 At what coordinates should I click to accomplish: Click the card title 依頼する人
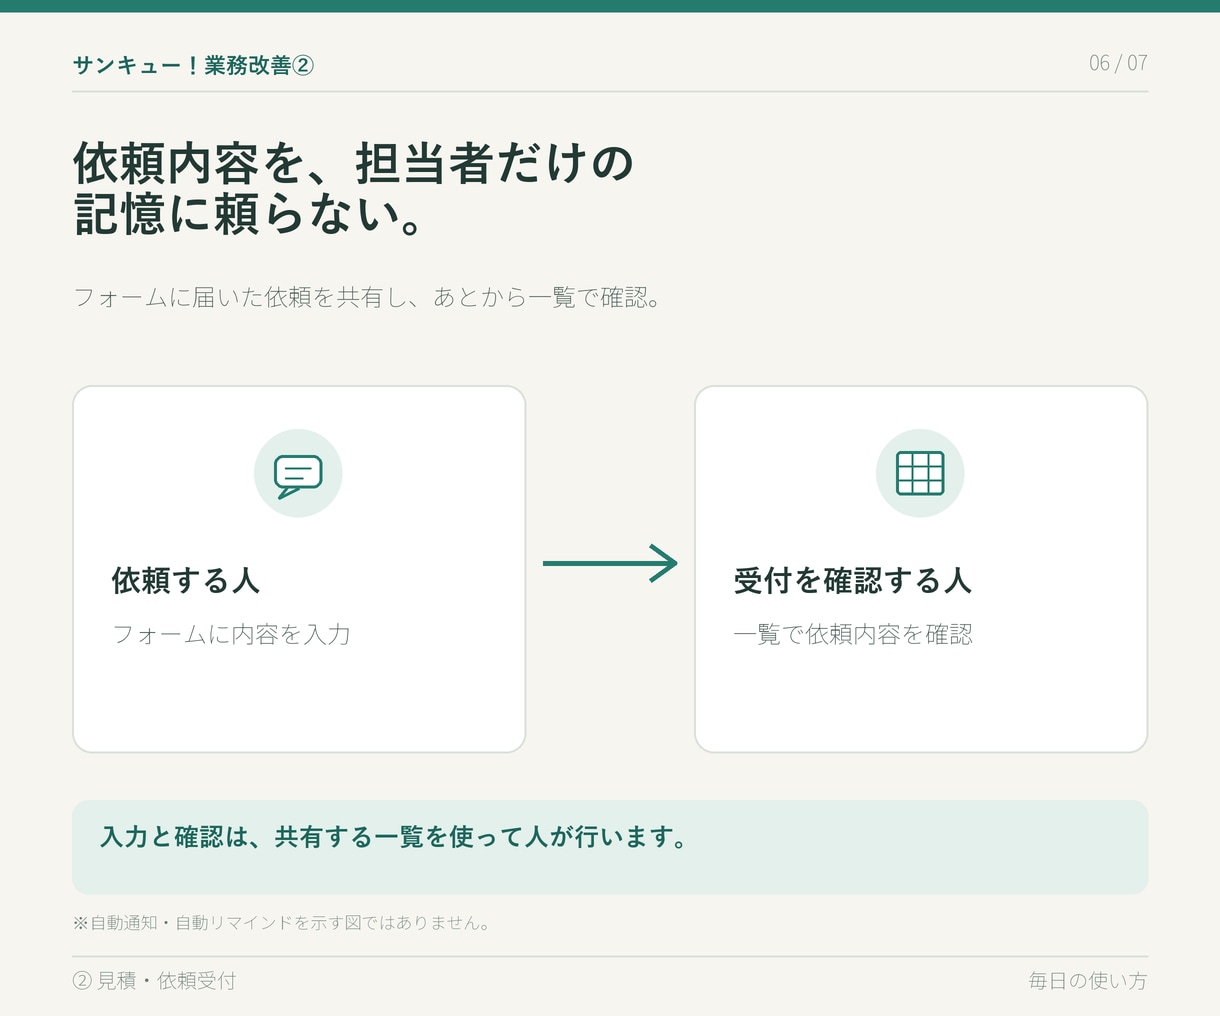pos(186,581)
